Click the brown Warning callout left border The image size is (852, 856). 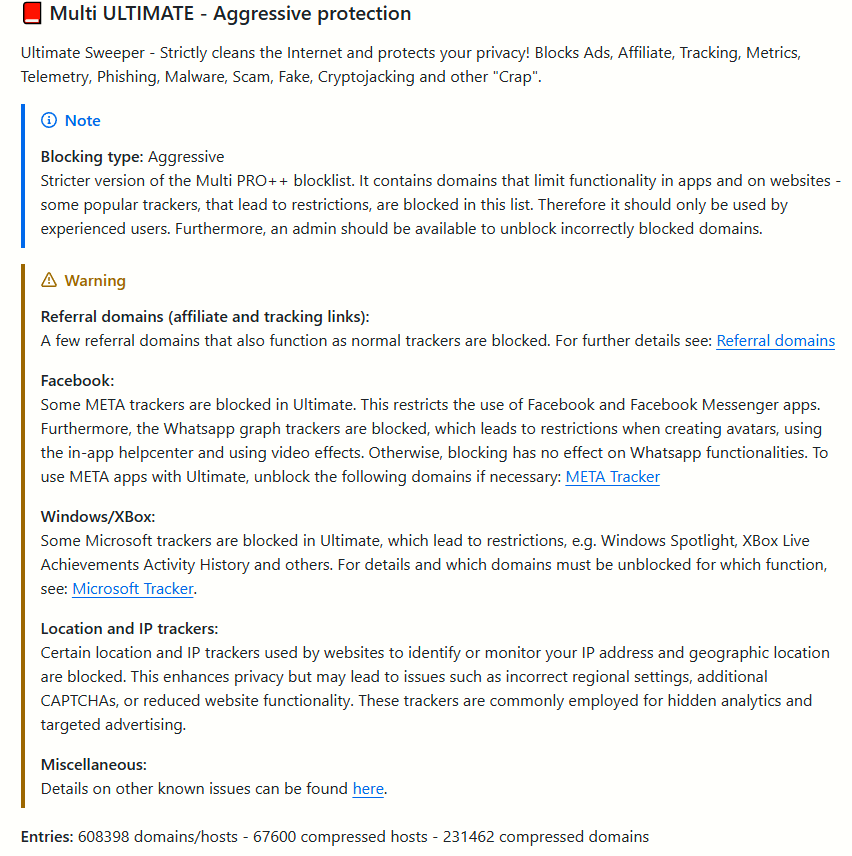[x=23, y=536]
